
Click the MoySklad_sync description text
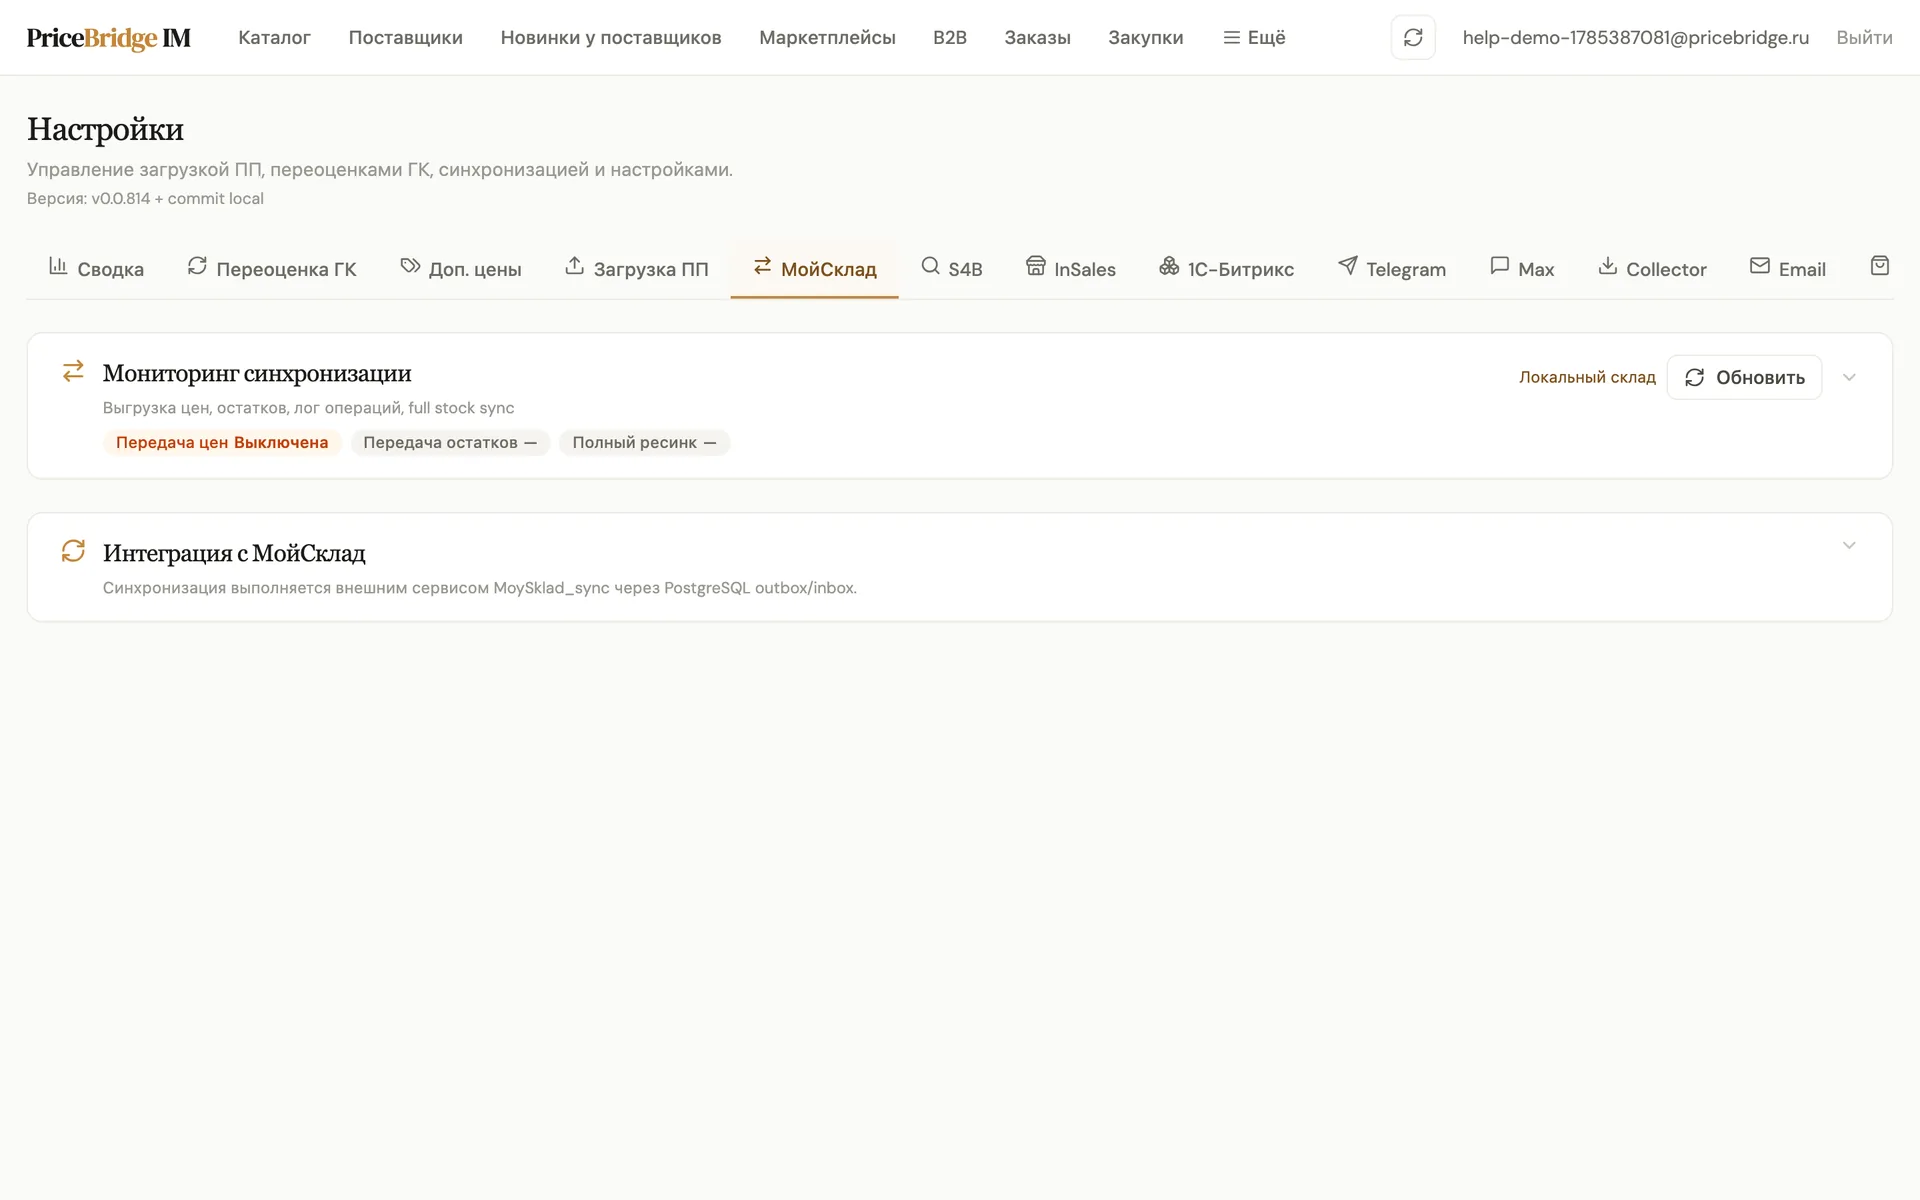pos(480,587)
